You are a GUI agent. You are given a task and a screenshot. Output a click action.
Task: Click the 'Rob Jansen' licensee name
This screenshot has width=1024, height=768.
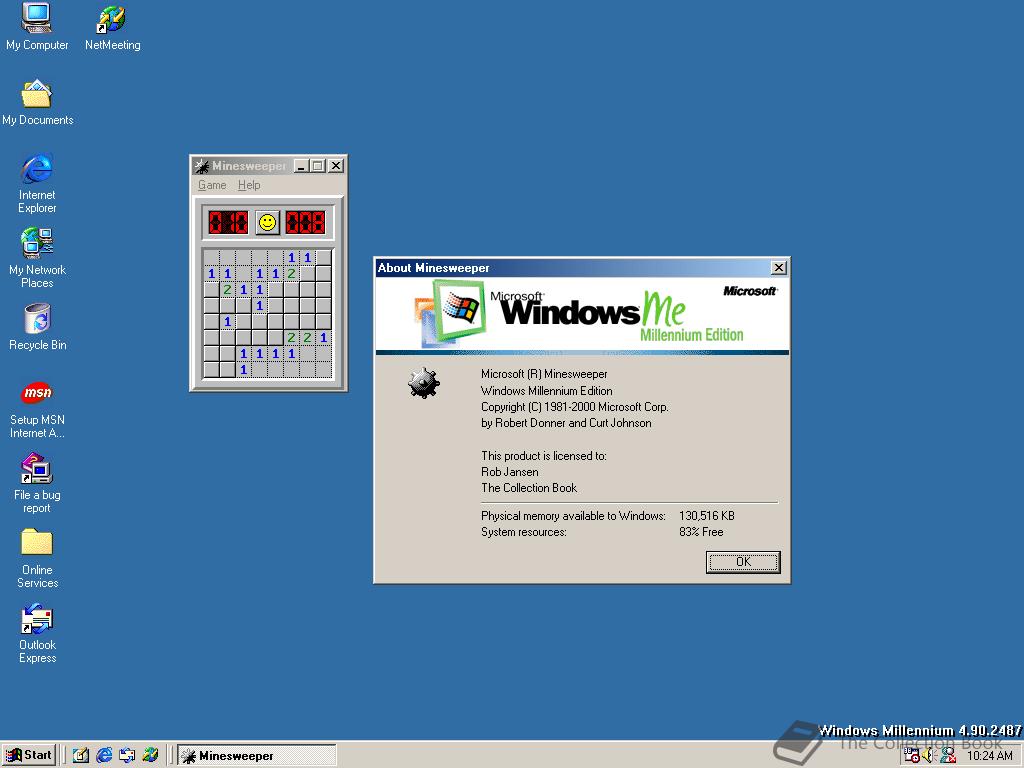[510, 472]
